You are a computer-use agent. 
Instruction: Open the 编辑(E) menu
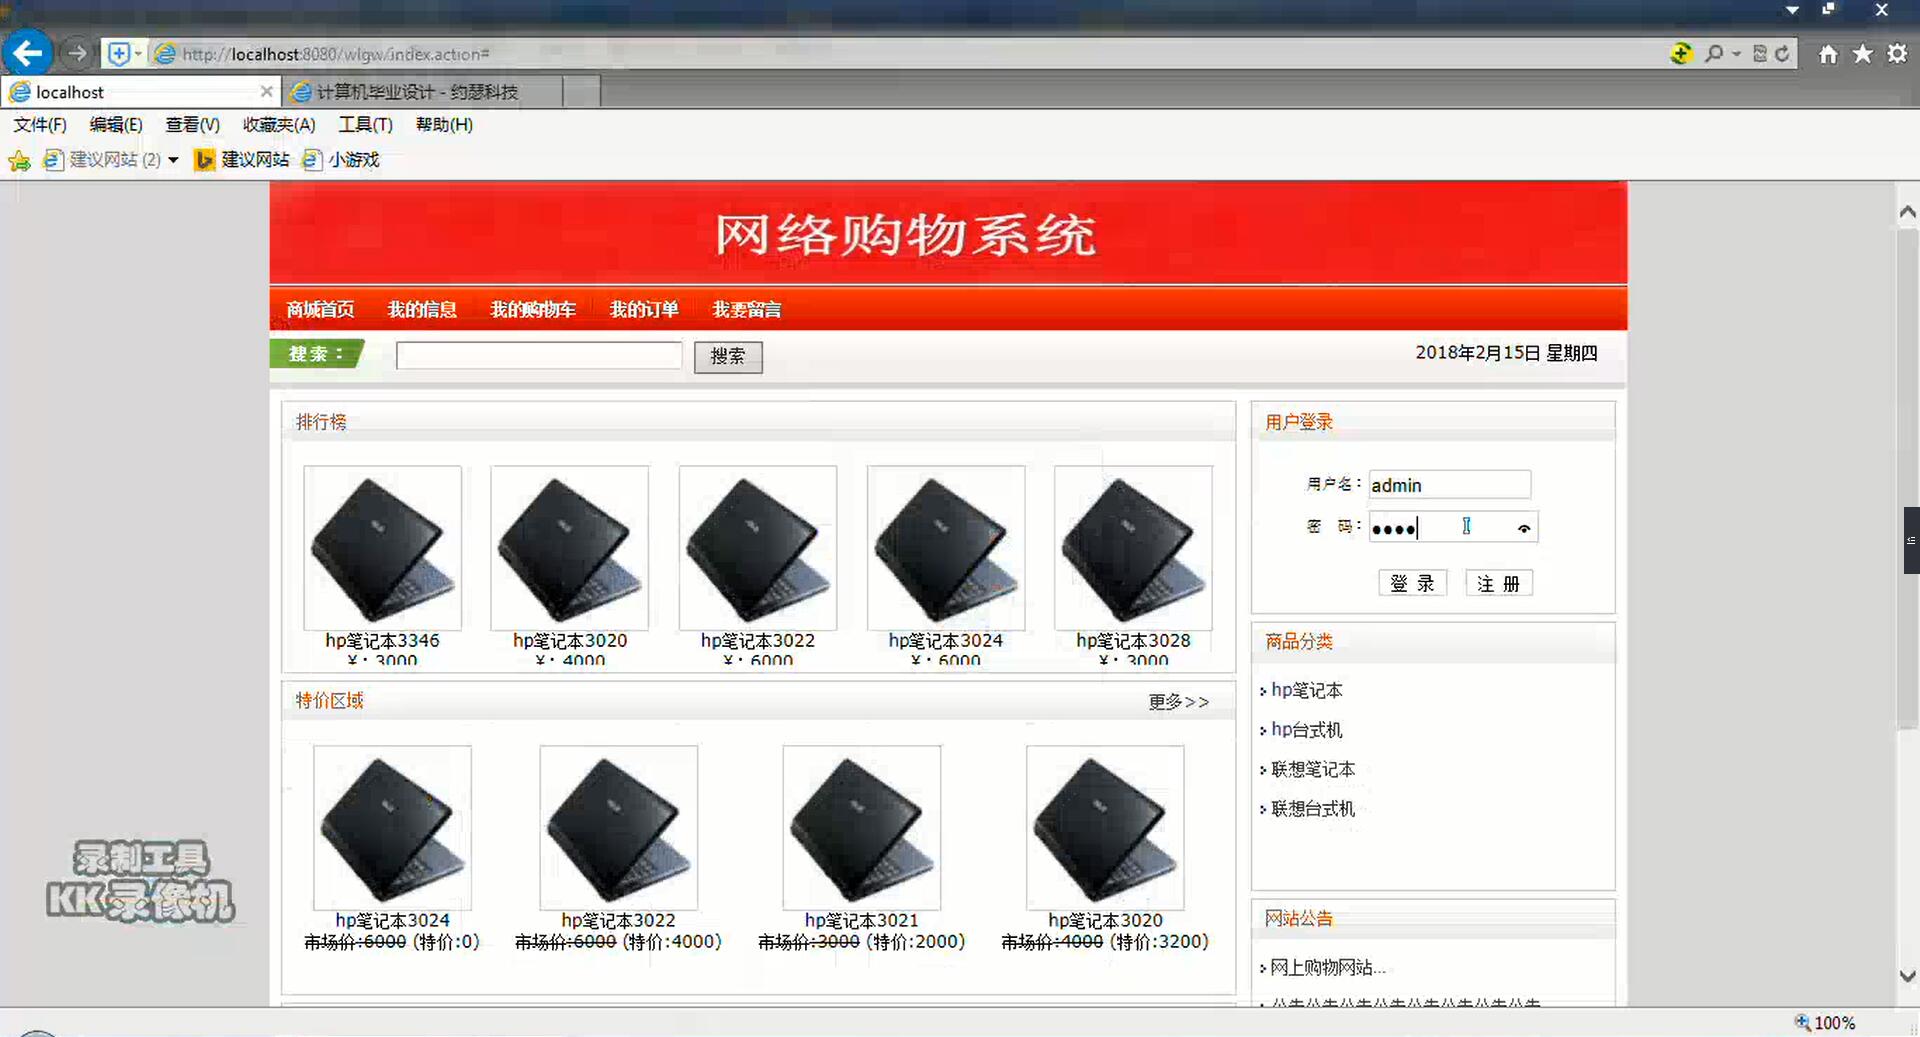pos(116,125)
